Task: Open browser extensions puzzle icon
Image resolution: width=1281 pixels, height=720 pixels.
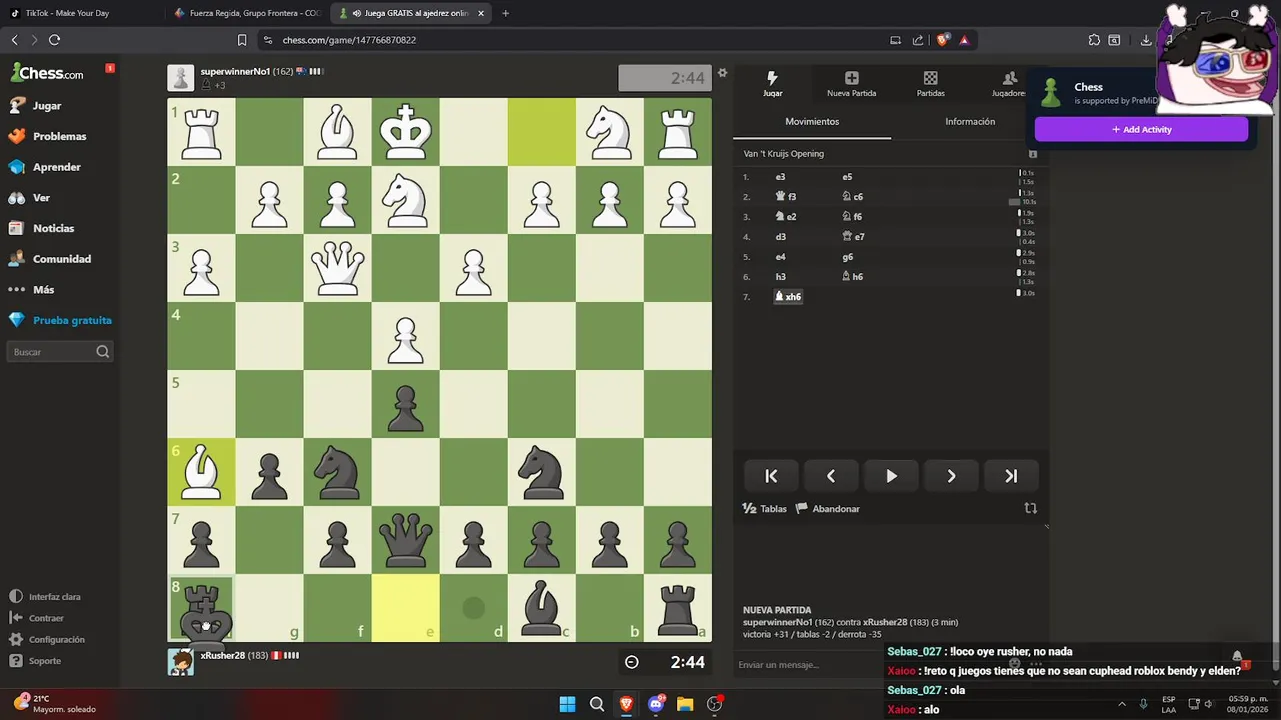Action: click(x=1094, y=40)
